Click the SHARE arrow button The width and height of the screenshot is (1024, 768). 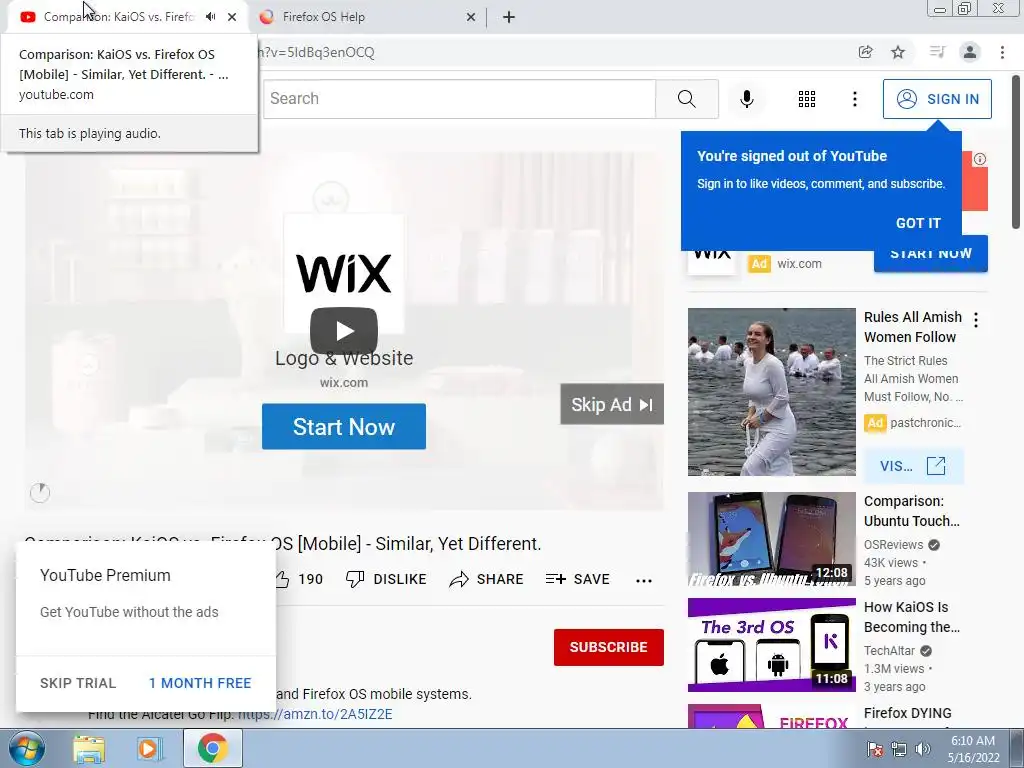click(487, 579)
